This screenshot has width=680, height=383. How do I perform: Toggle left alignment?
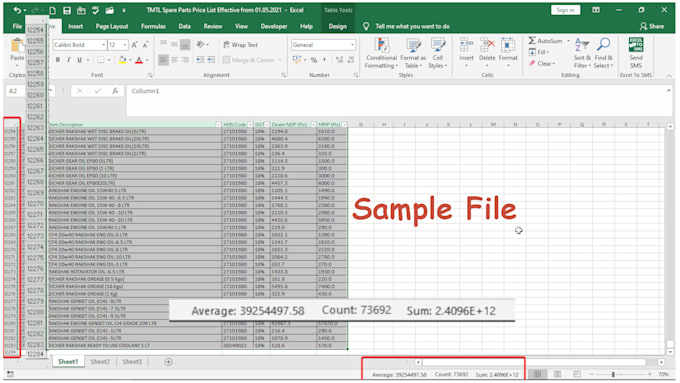163,60
